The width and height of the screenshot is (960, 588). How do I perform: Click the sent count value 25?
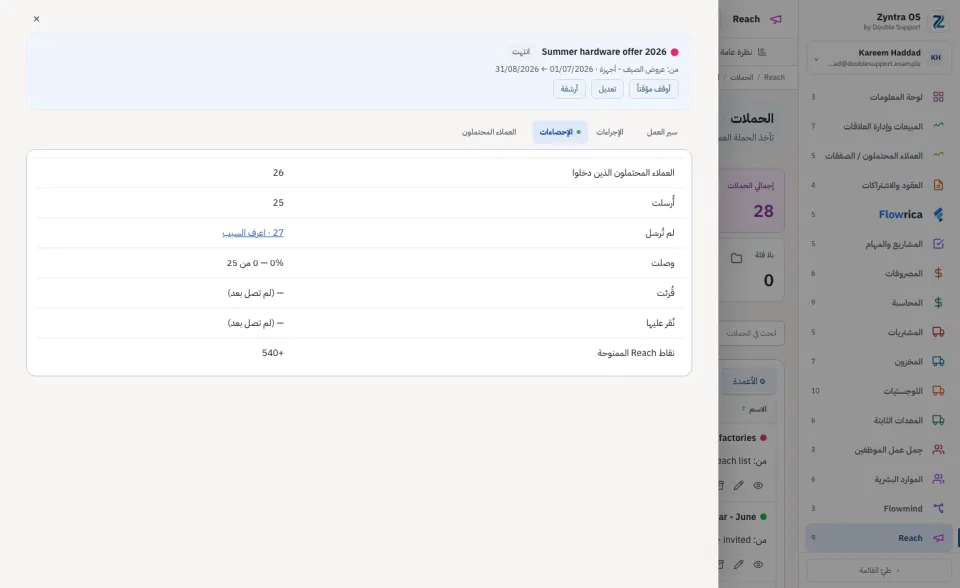[278, 203]
